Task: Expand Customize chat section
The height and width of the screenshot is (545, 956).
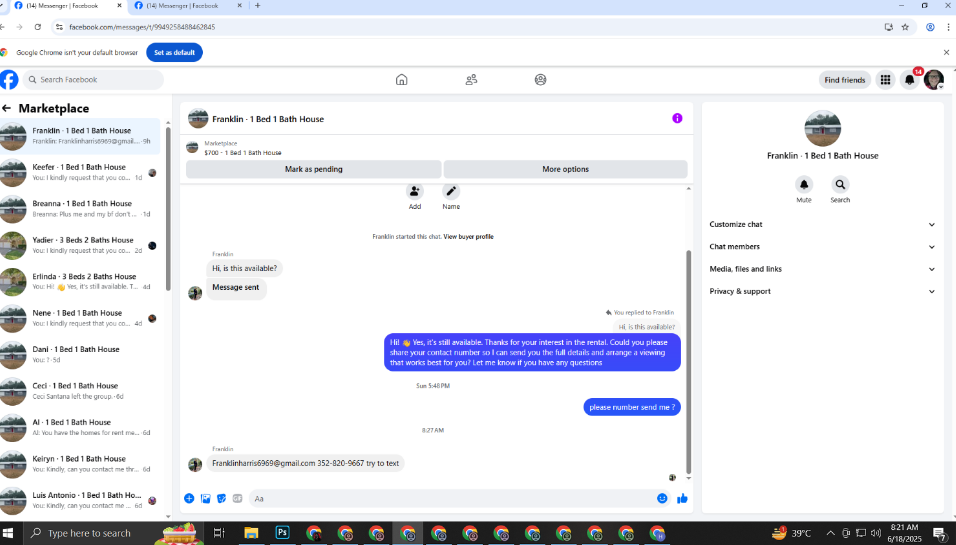Action: (x=822, y=224)
